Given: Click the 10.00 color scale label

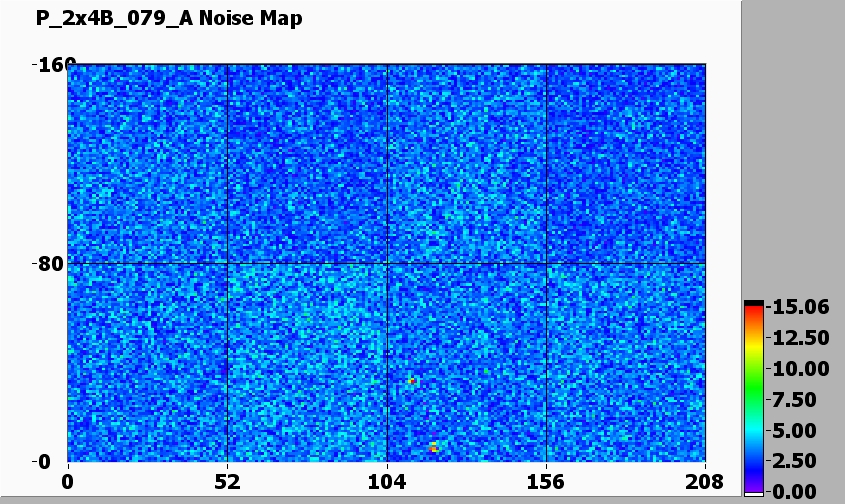Looking at the screenshot, I should [801, 369].
